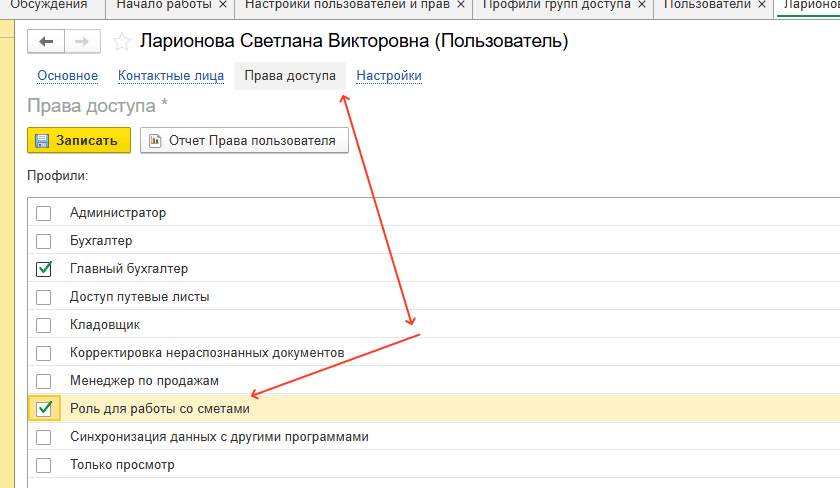
Task: Click Записать to save changes
Action: pyautogui.click(x=79, y=141)
